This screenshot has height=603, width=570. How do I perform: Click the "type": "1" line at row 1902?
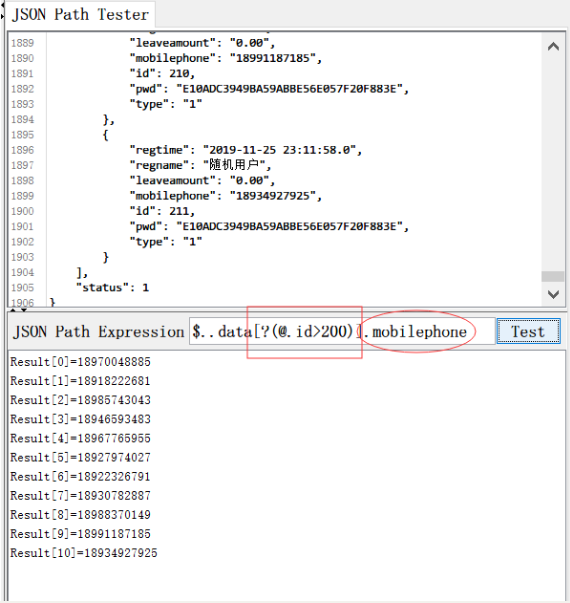166,242
